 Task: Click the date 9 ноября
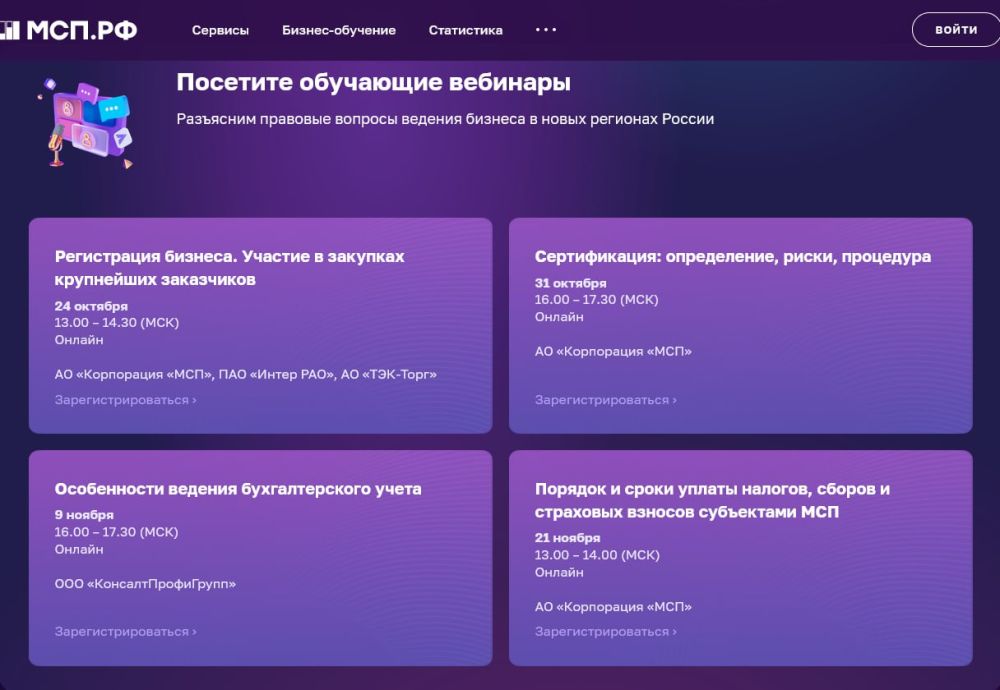(84, 515)
